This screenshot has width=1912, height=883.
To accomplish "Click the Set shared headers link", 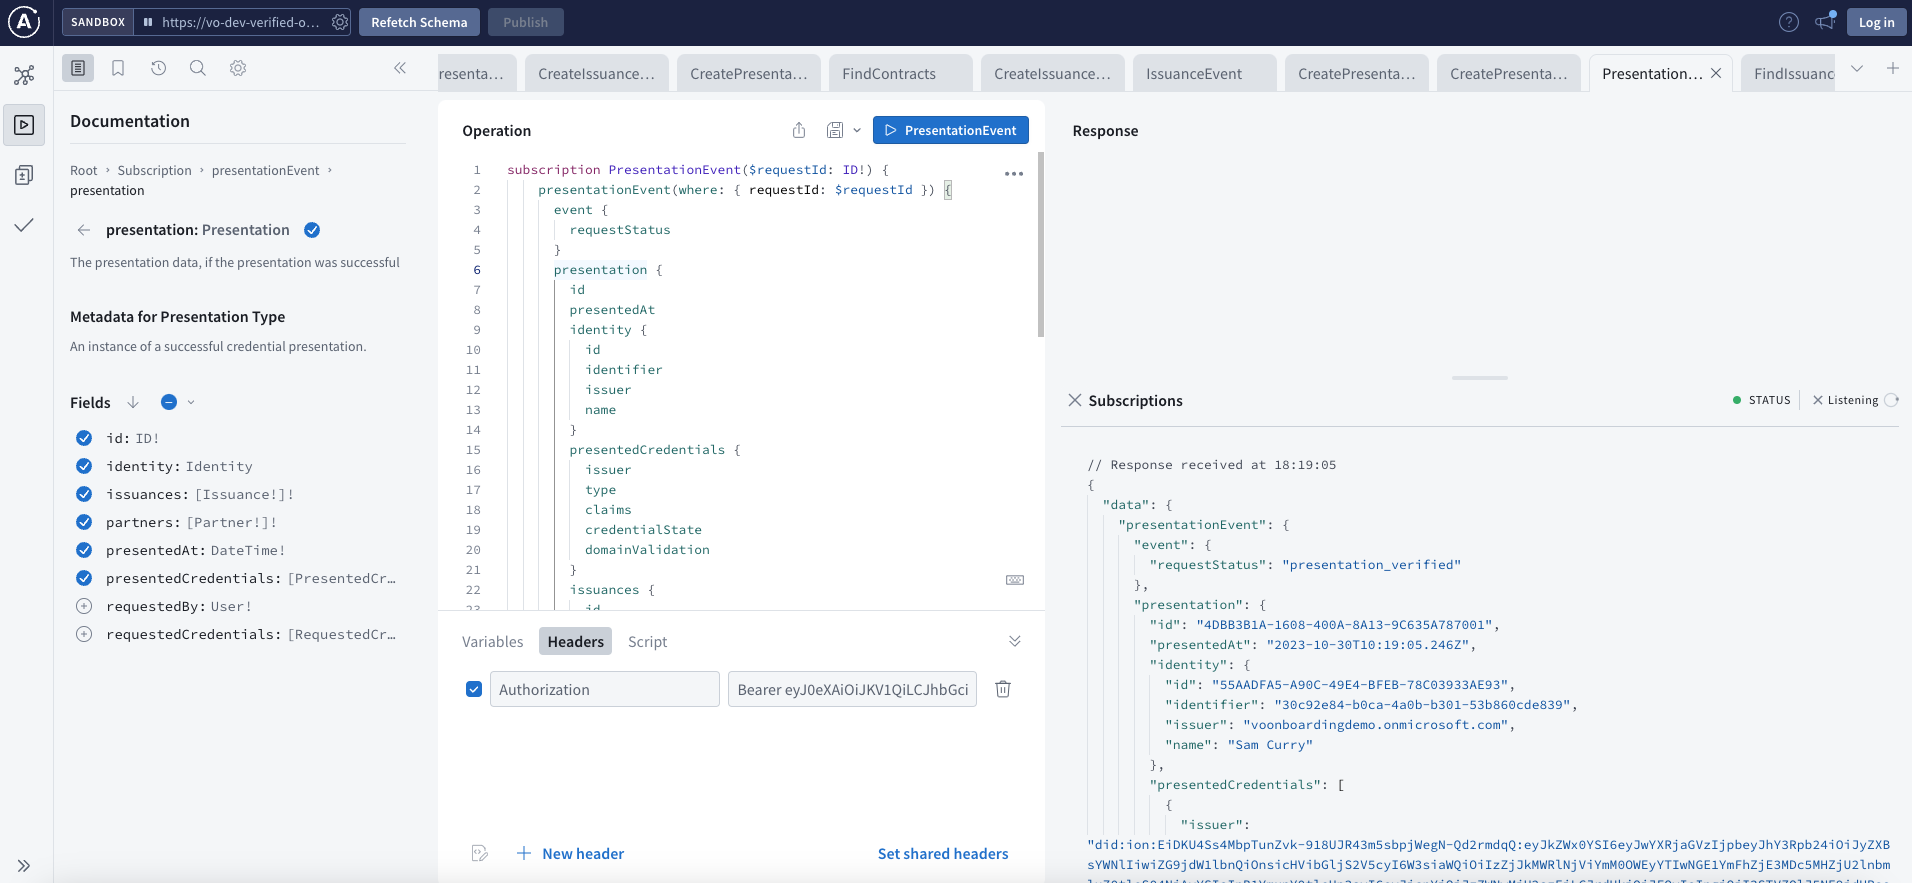I will pyautogui.click(x=942, y=854).
